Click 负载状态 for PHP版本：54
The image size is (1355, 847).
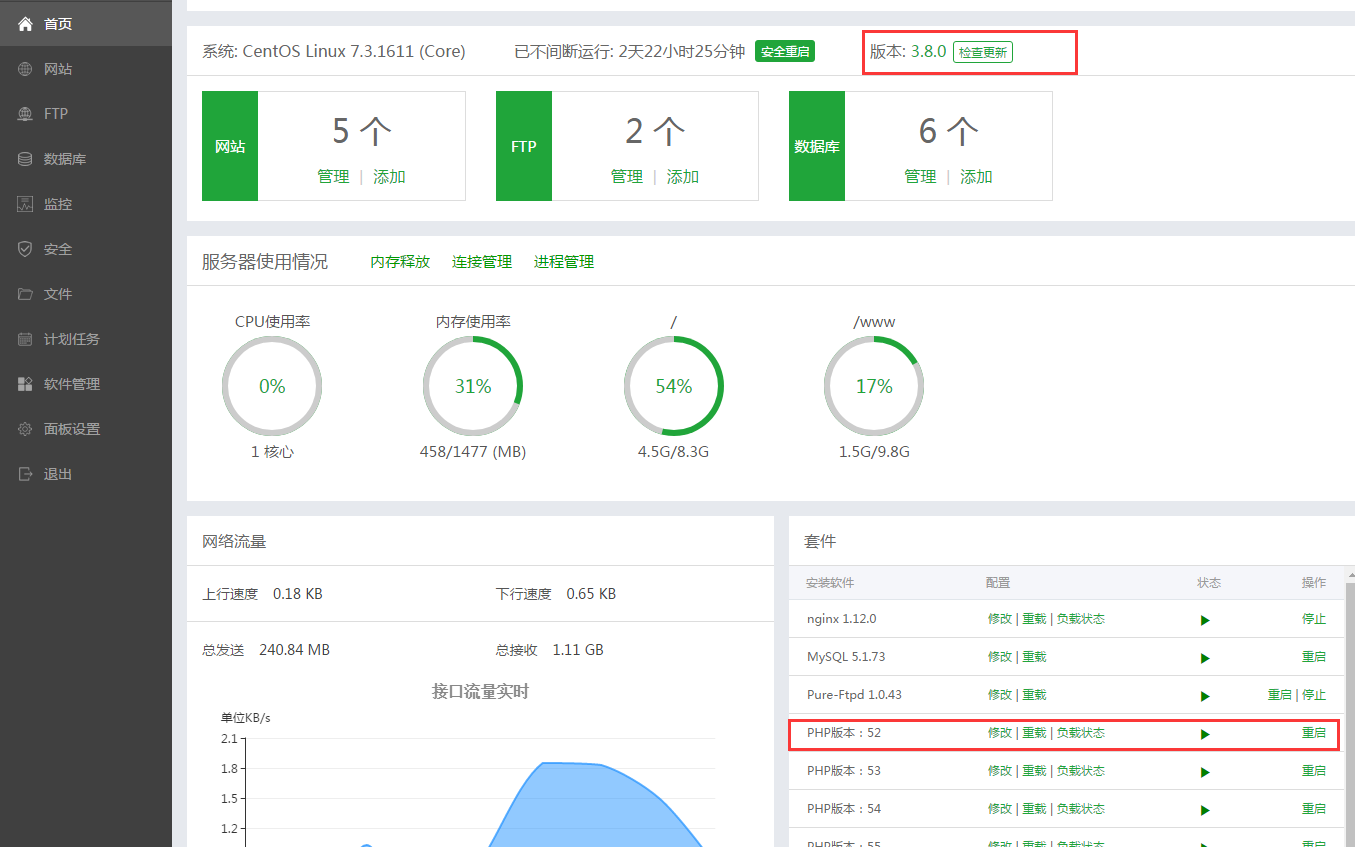coord(1081,809)
